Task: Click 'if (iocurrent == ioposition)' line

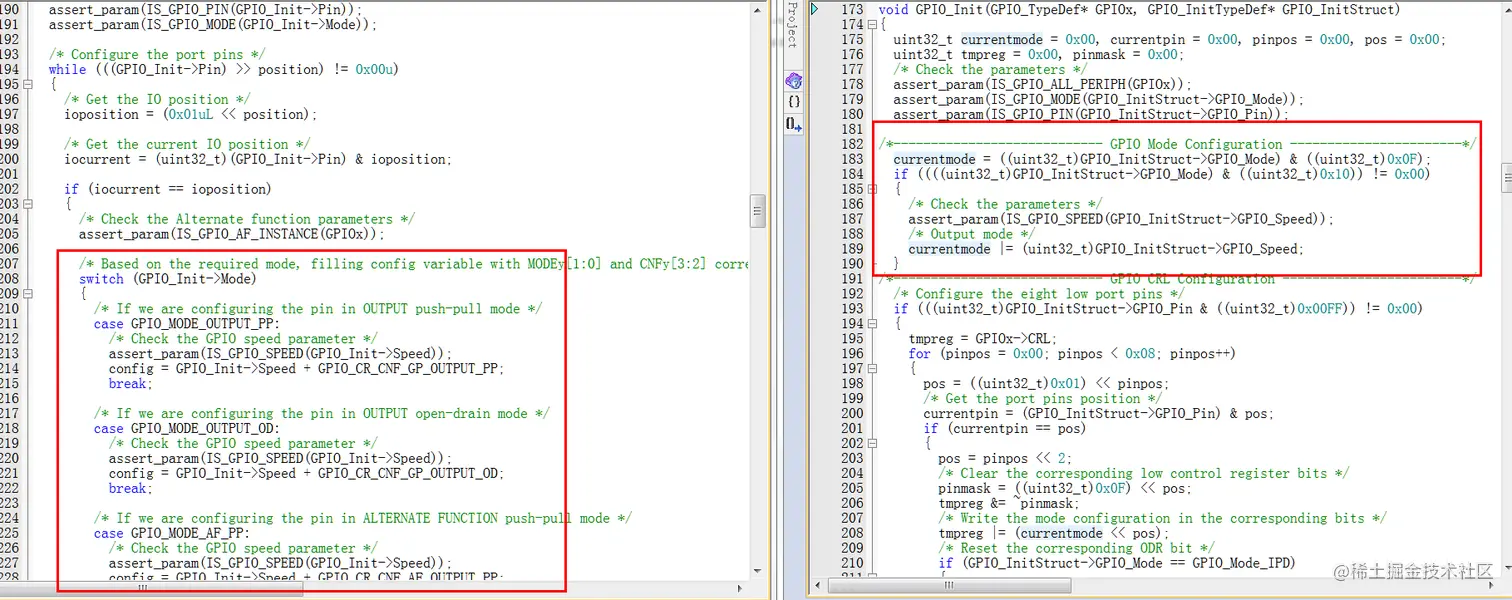Action: pos(167,189)
